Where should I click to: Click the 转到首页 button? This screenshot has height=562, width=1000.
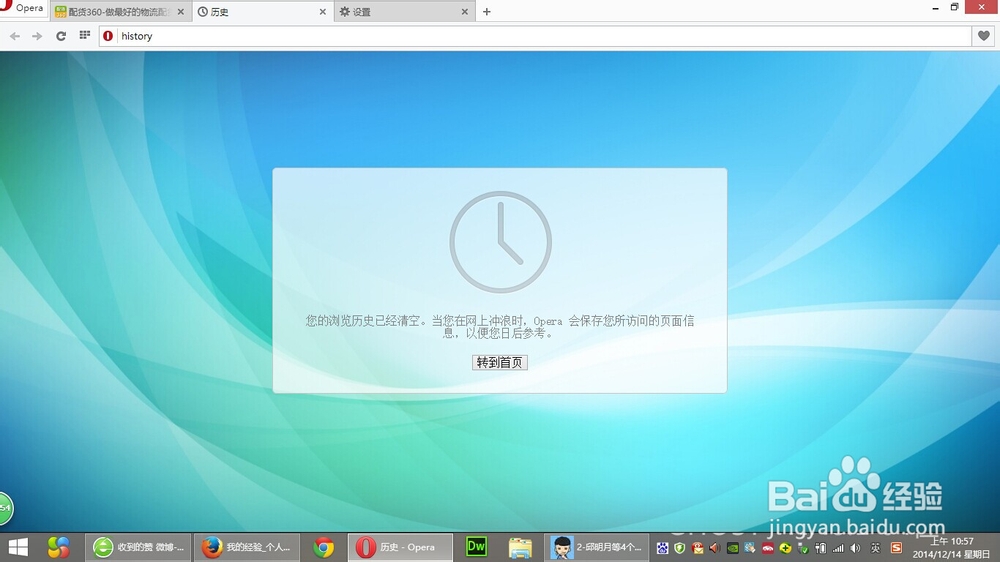(499, 362)
